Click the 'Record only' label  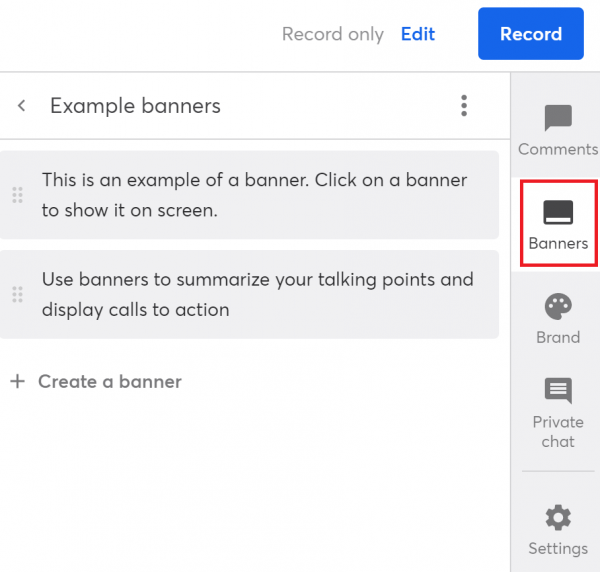tap(333, 34)
